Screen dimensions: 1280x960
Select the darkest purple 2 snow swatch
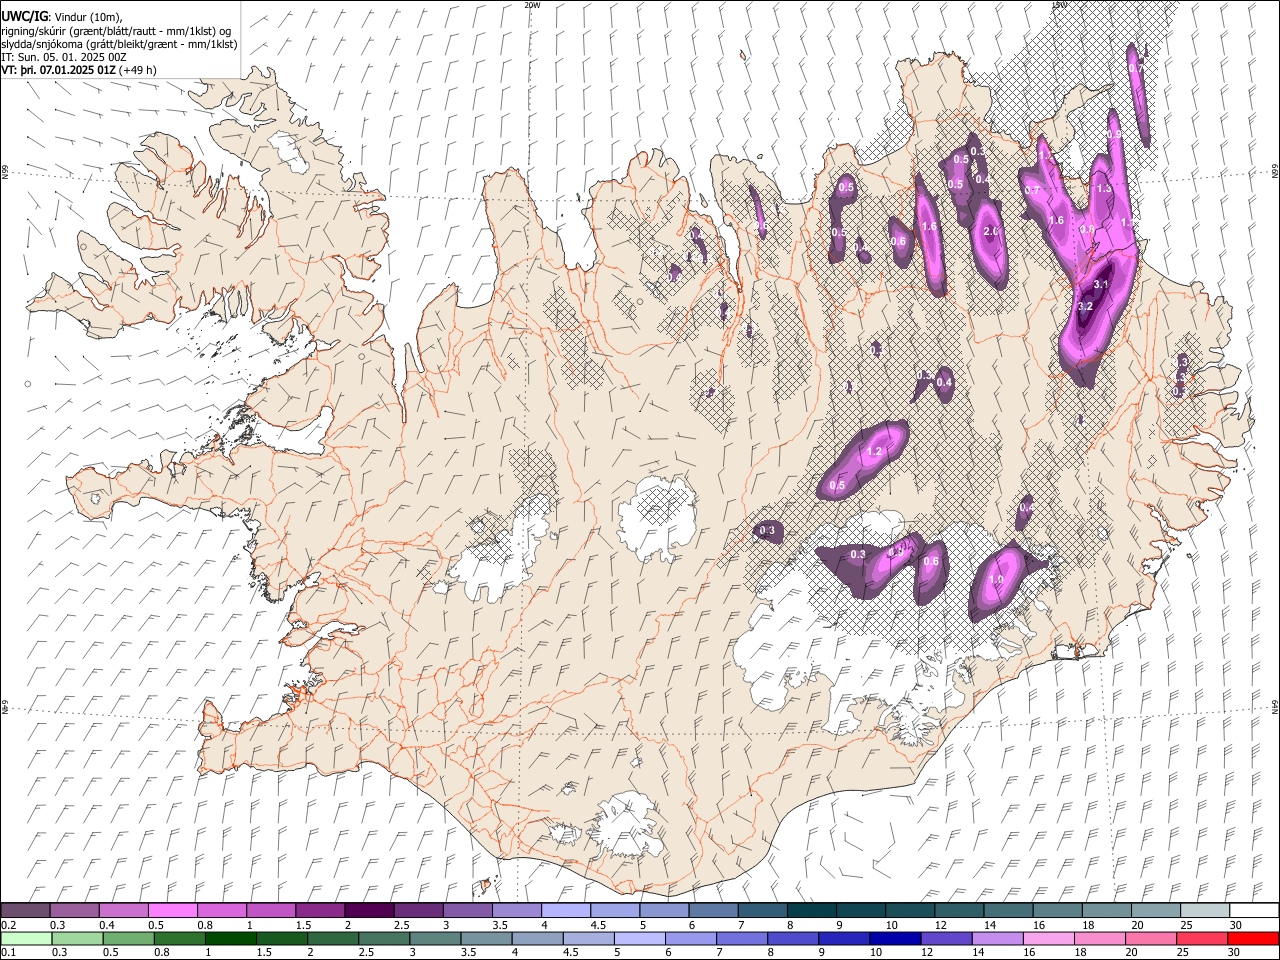pos(369,911)
